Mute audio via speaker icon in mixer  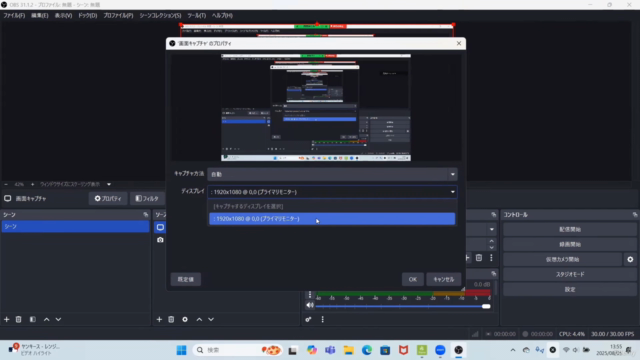pyautogui.click(x=310, y=305)
